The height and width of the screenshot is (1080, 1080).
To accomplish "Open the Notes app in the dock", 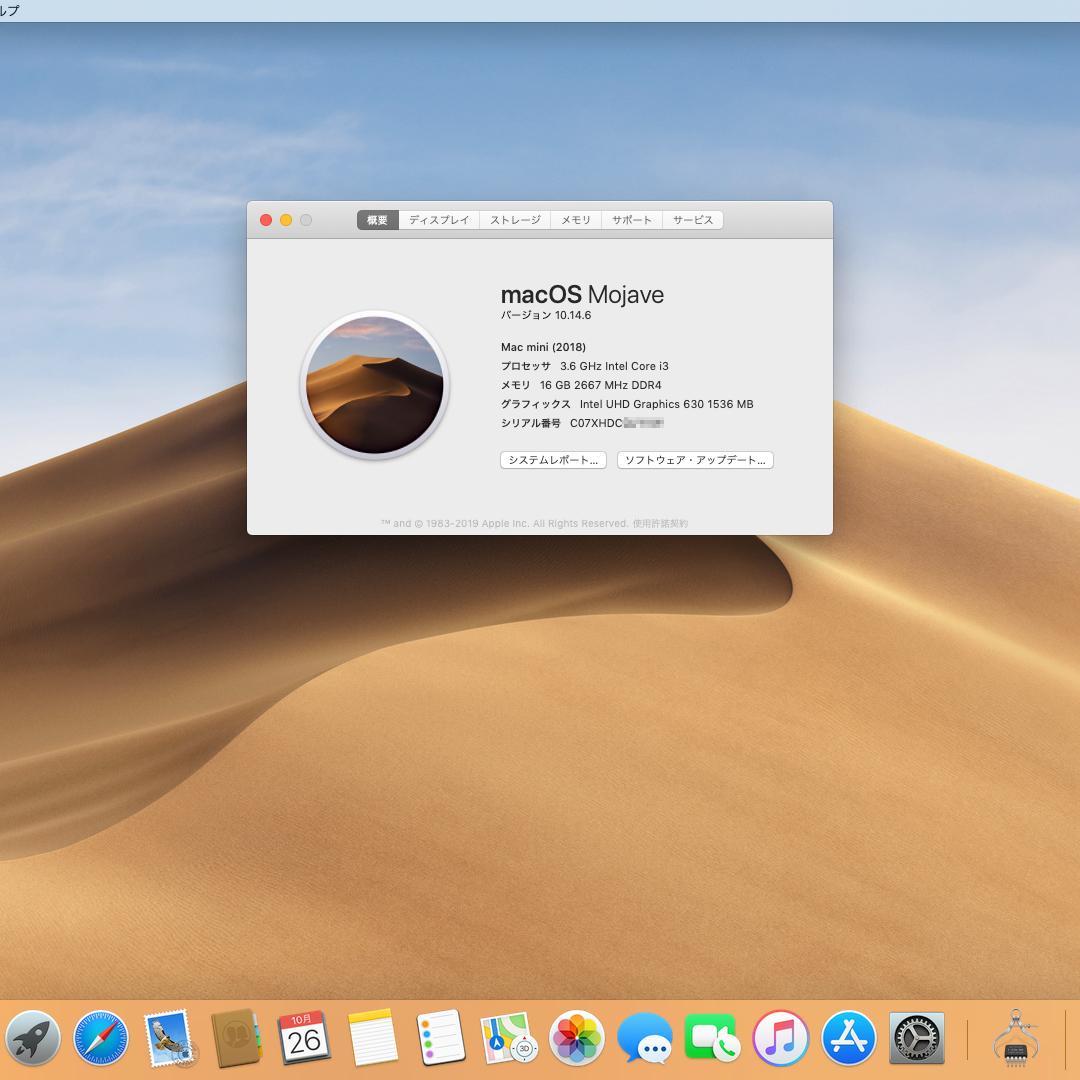I will point(372,1038).
